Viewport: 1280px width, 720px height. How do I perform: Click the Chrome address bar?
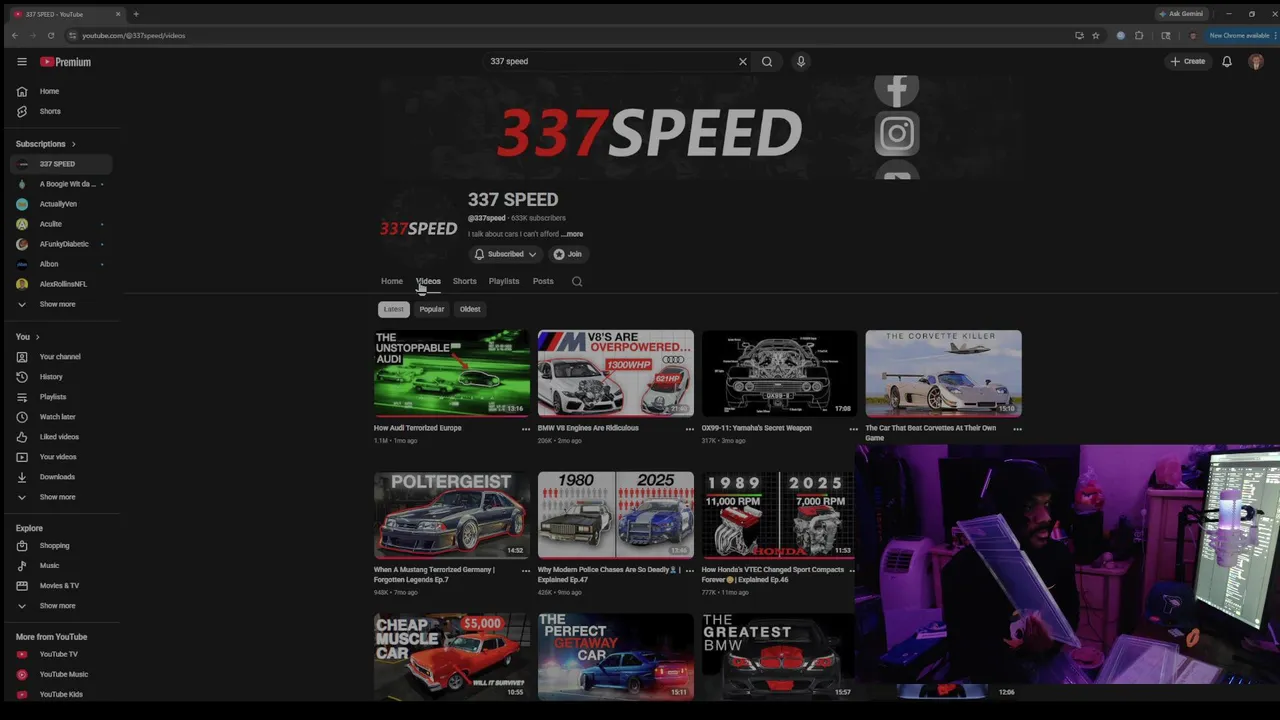[x=570, y=35]
